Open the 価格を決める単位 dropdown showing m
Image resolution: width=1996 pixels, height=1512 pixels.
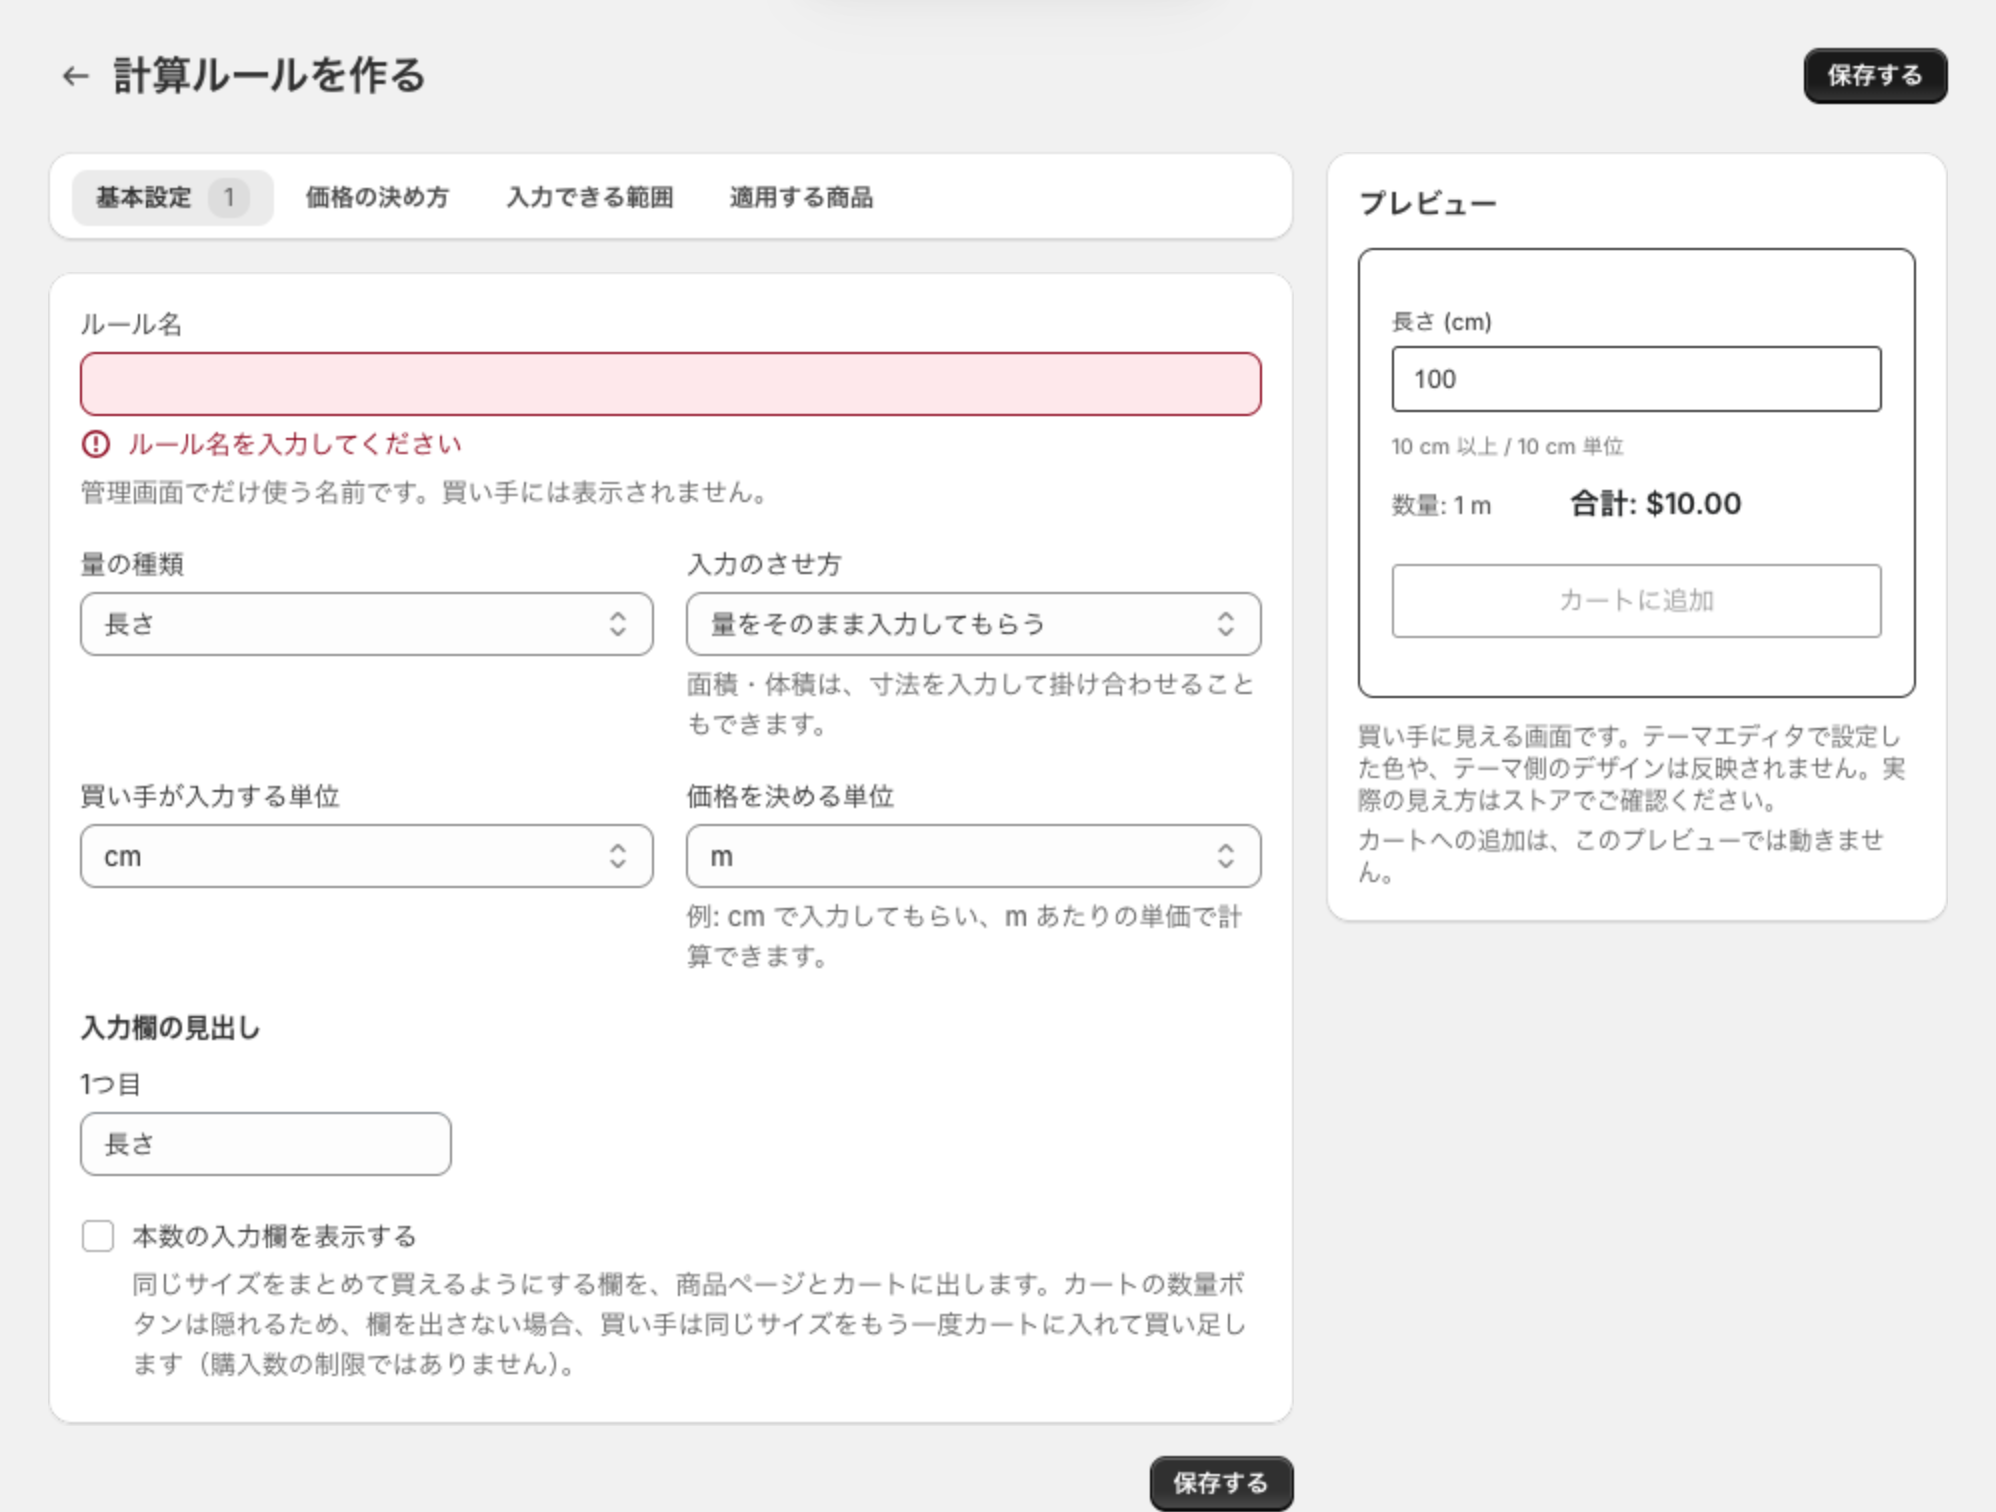(973, 856)
